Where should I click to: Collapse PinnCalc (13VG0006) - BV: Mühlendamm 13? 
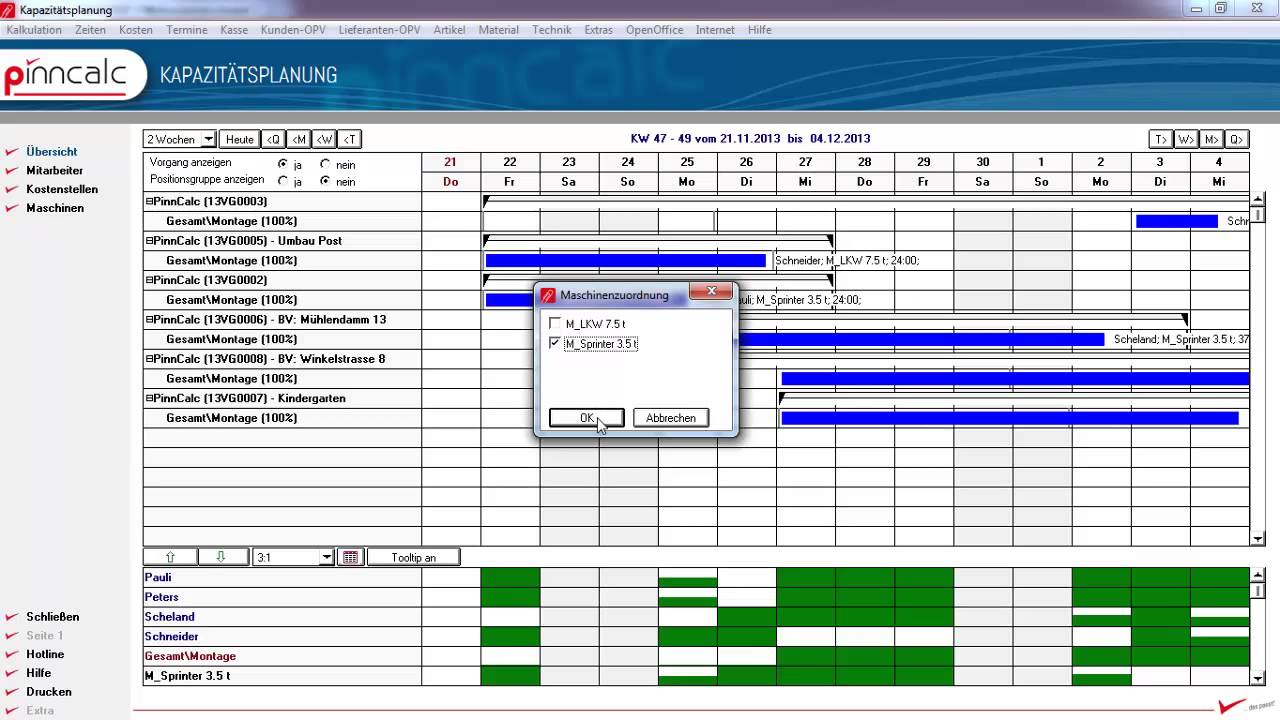point(149,319)
